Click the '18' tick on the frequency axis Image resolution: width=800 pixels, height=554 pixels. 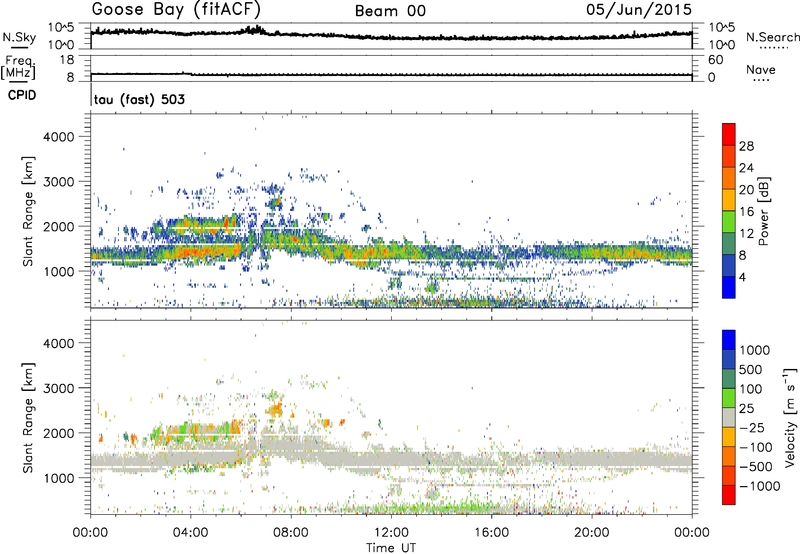tap(67, 60)
